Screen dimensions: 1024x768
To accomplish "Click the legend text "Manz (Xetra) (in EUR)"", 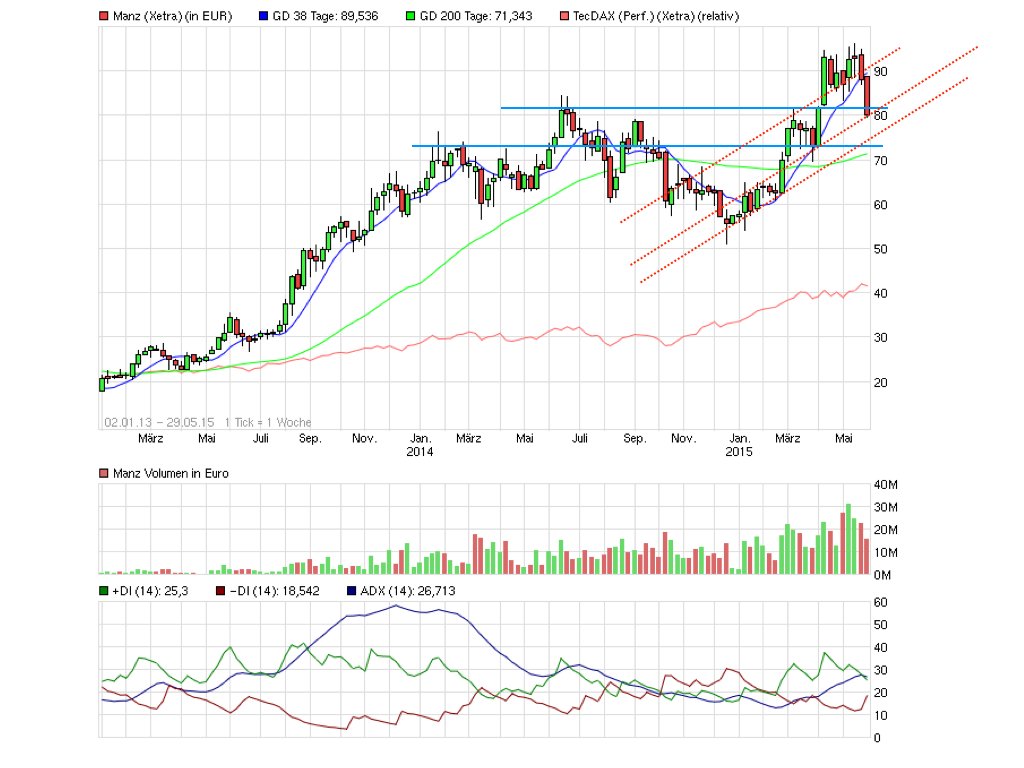I will pyautogui.click(x=172, y=16).
